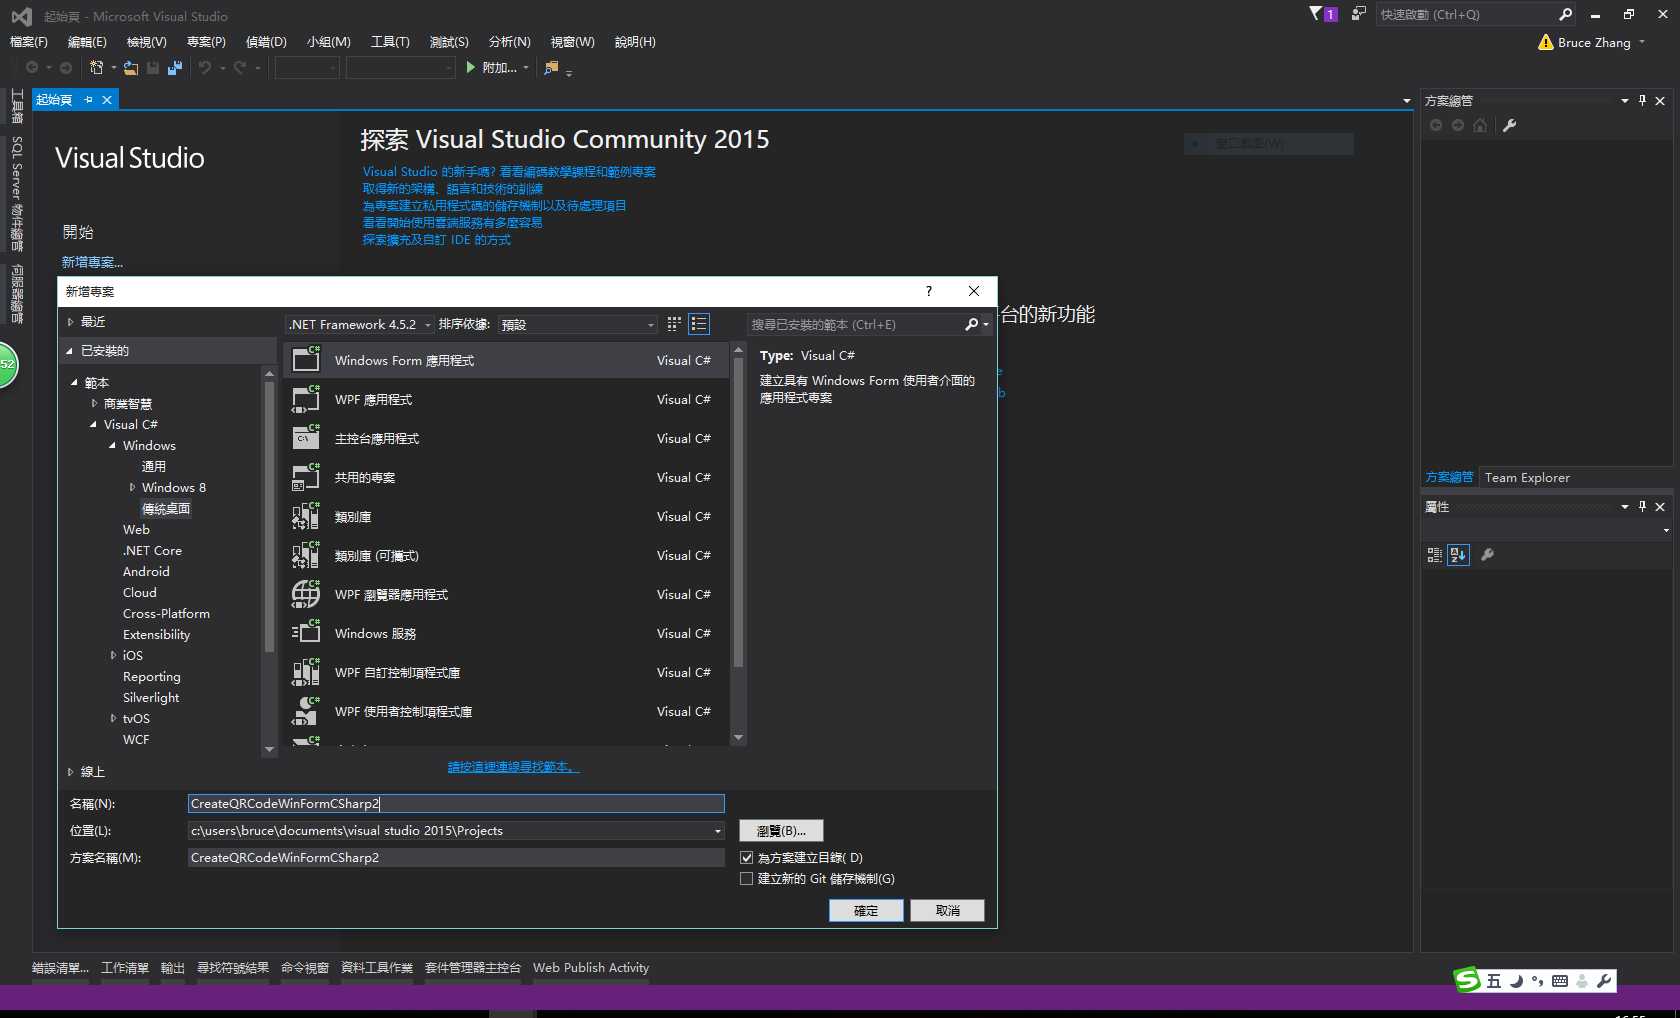The image size is (1680, 1018).
Task: Click the Properties panel categorized icon
Action: point(1435,555)
